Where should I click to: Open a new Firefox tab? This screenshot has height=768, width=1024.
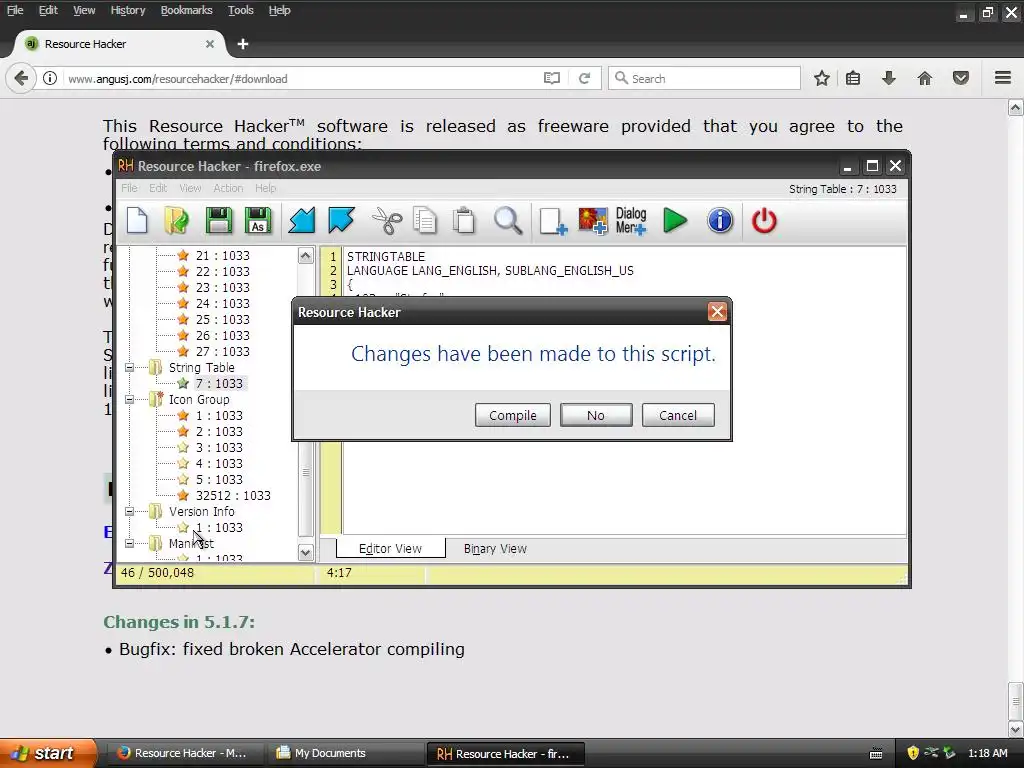tap(243, 44)
